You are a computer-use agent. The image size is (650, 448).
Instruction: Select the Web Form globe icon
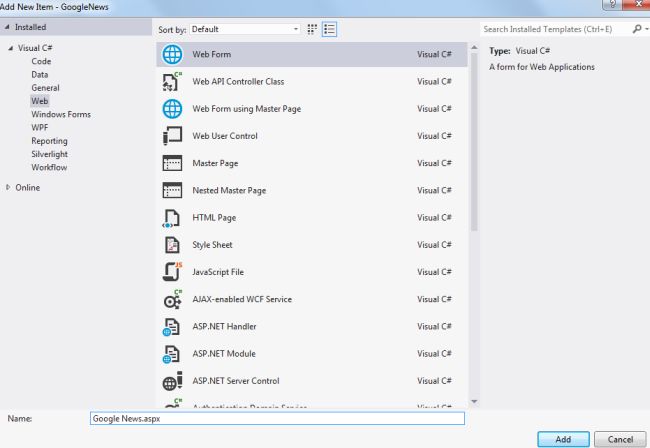(x=172, y=54)
